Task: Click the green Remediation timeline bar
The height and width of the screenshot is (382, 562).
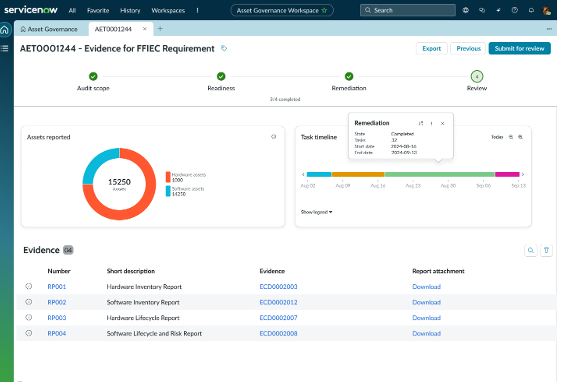Action: pyautogui.click(x=439, y=175)
